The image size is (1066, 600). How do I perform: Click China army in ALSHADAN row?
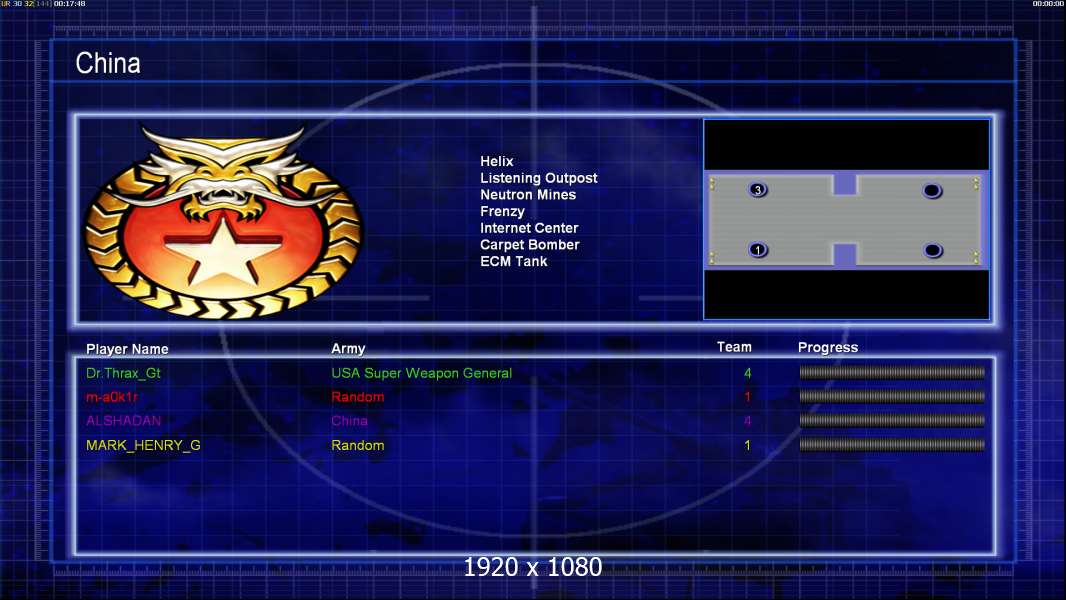(x=349, y=421)
